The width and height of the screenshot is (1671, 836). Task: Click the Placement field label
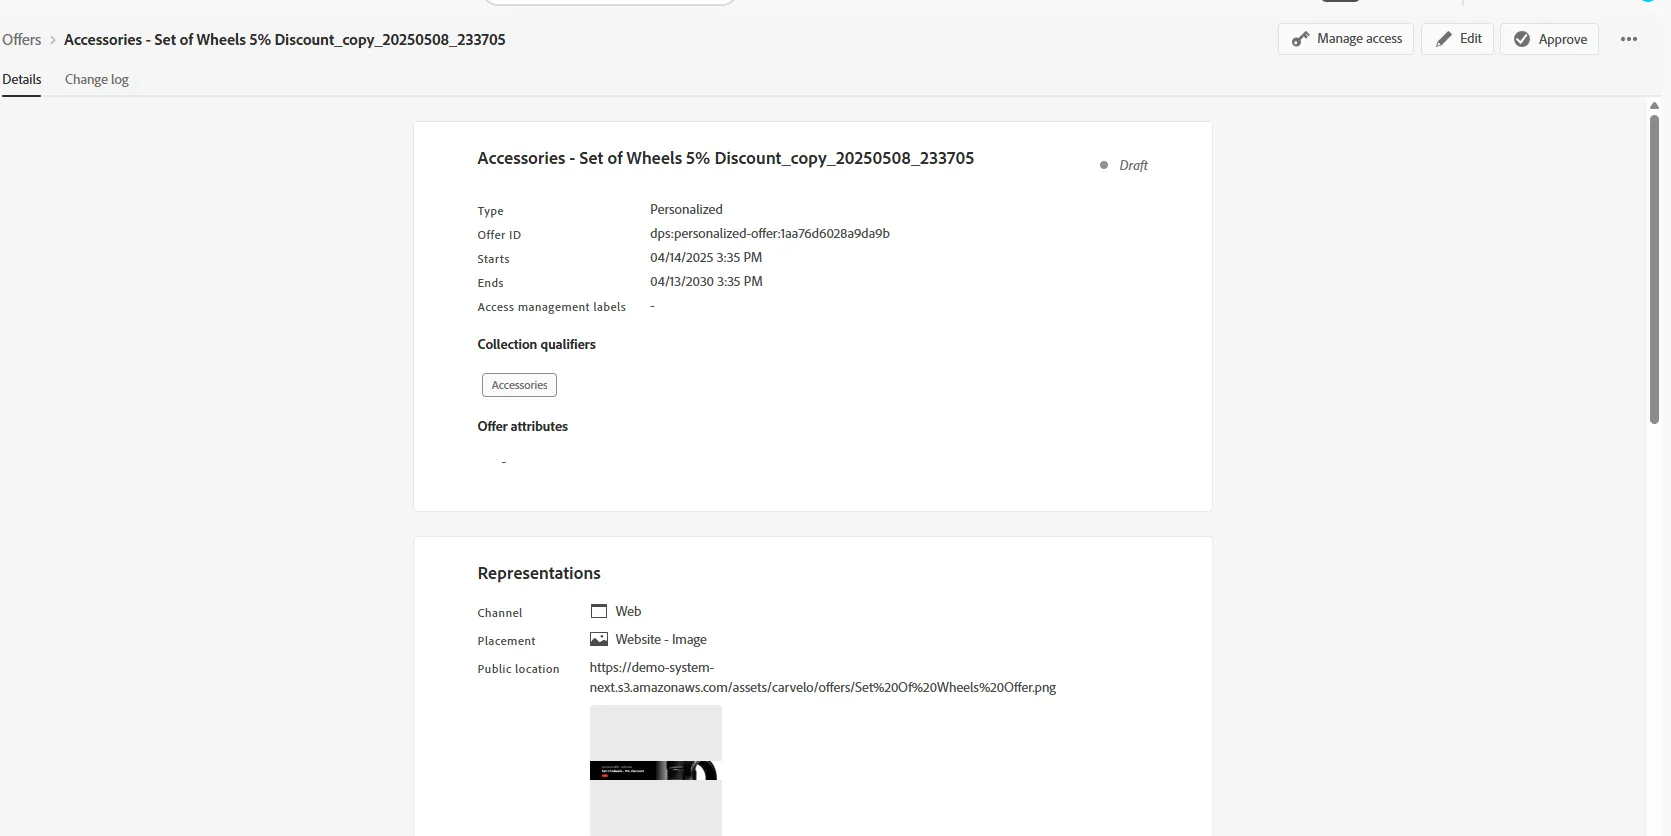(507, 641)
